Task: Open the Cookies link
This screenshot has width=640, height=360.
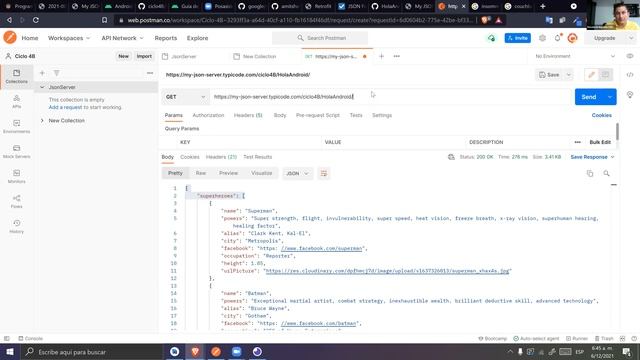Action: click(x=601, y=116)
